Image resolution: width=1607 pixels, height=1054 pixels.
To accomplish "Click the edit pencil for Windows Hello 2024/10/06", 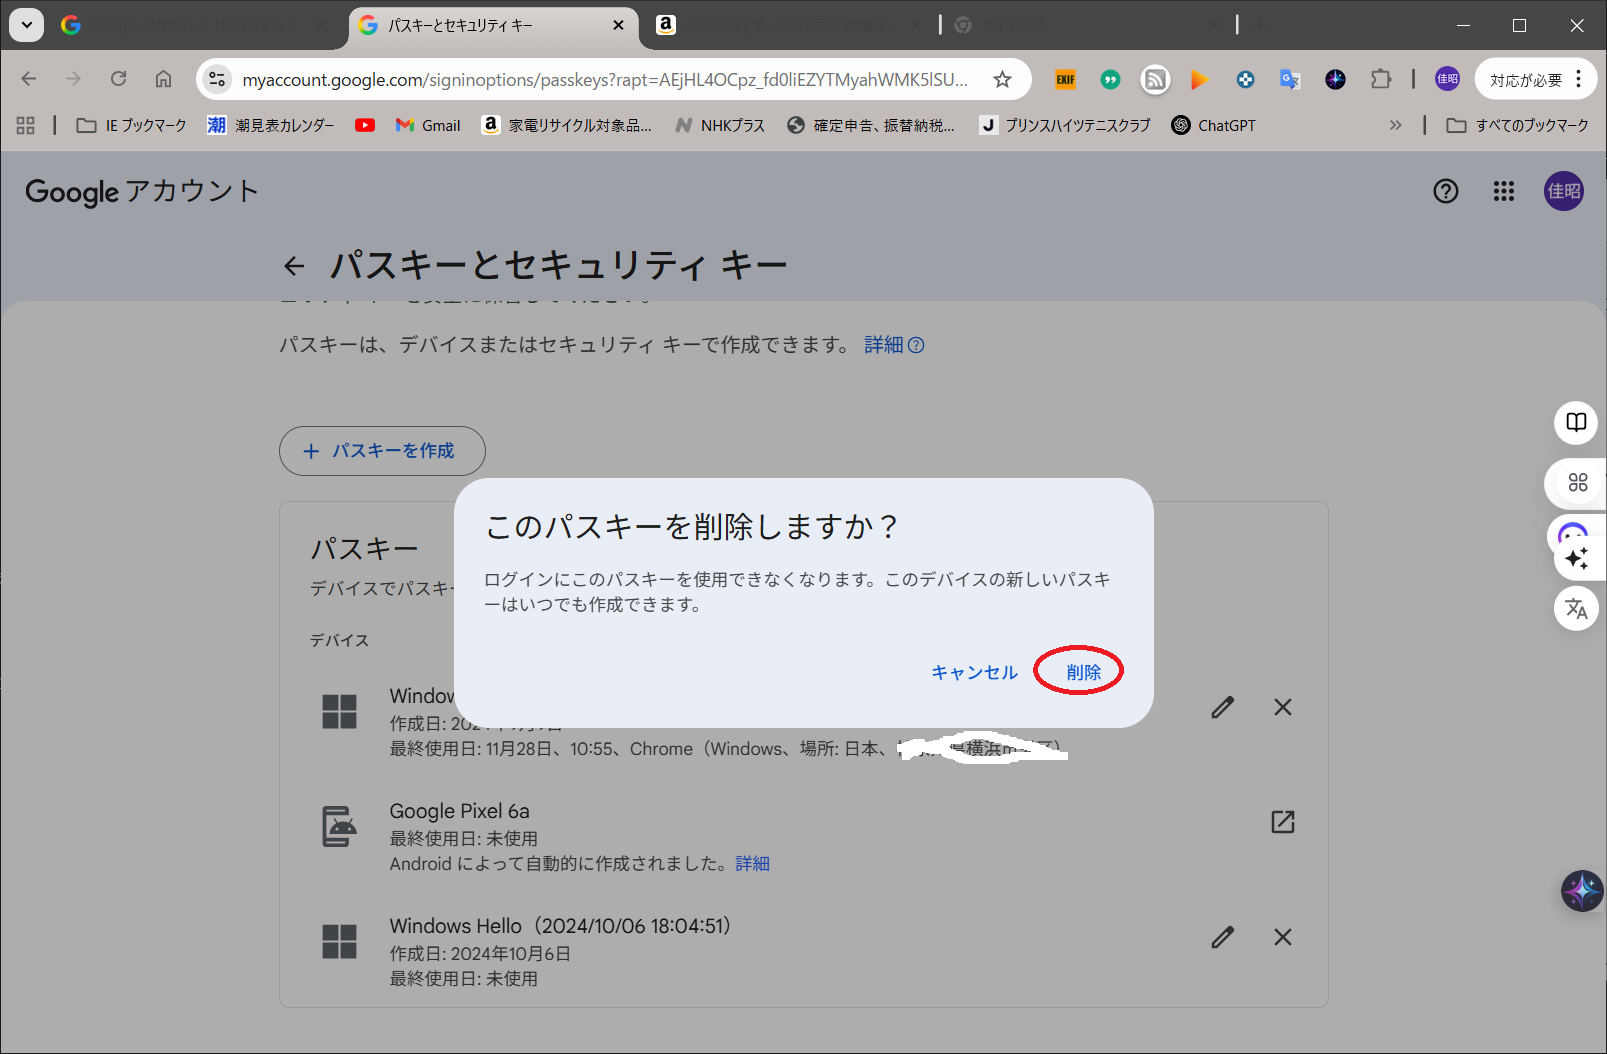I will [1222, 937].
